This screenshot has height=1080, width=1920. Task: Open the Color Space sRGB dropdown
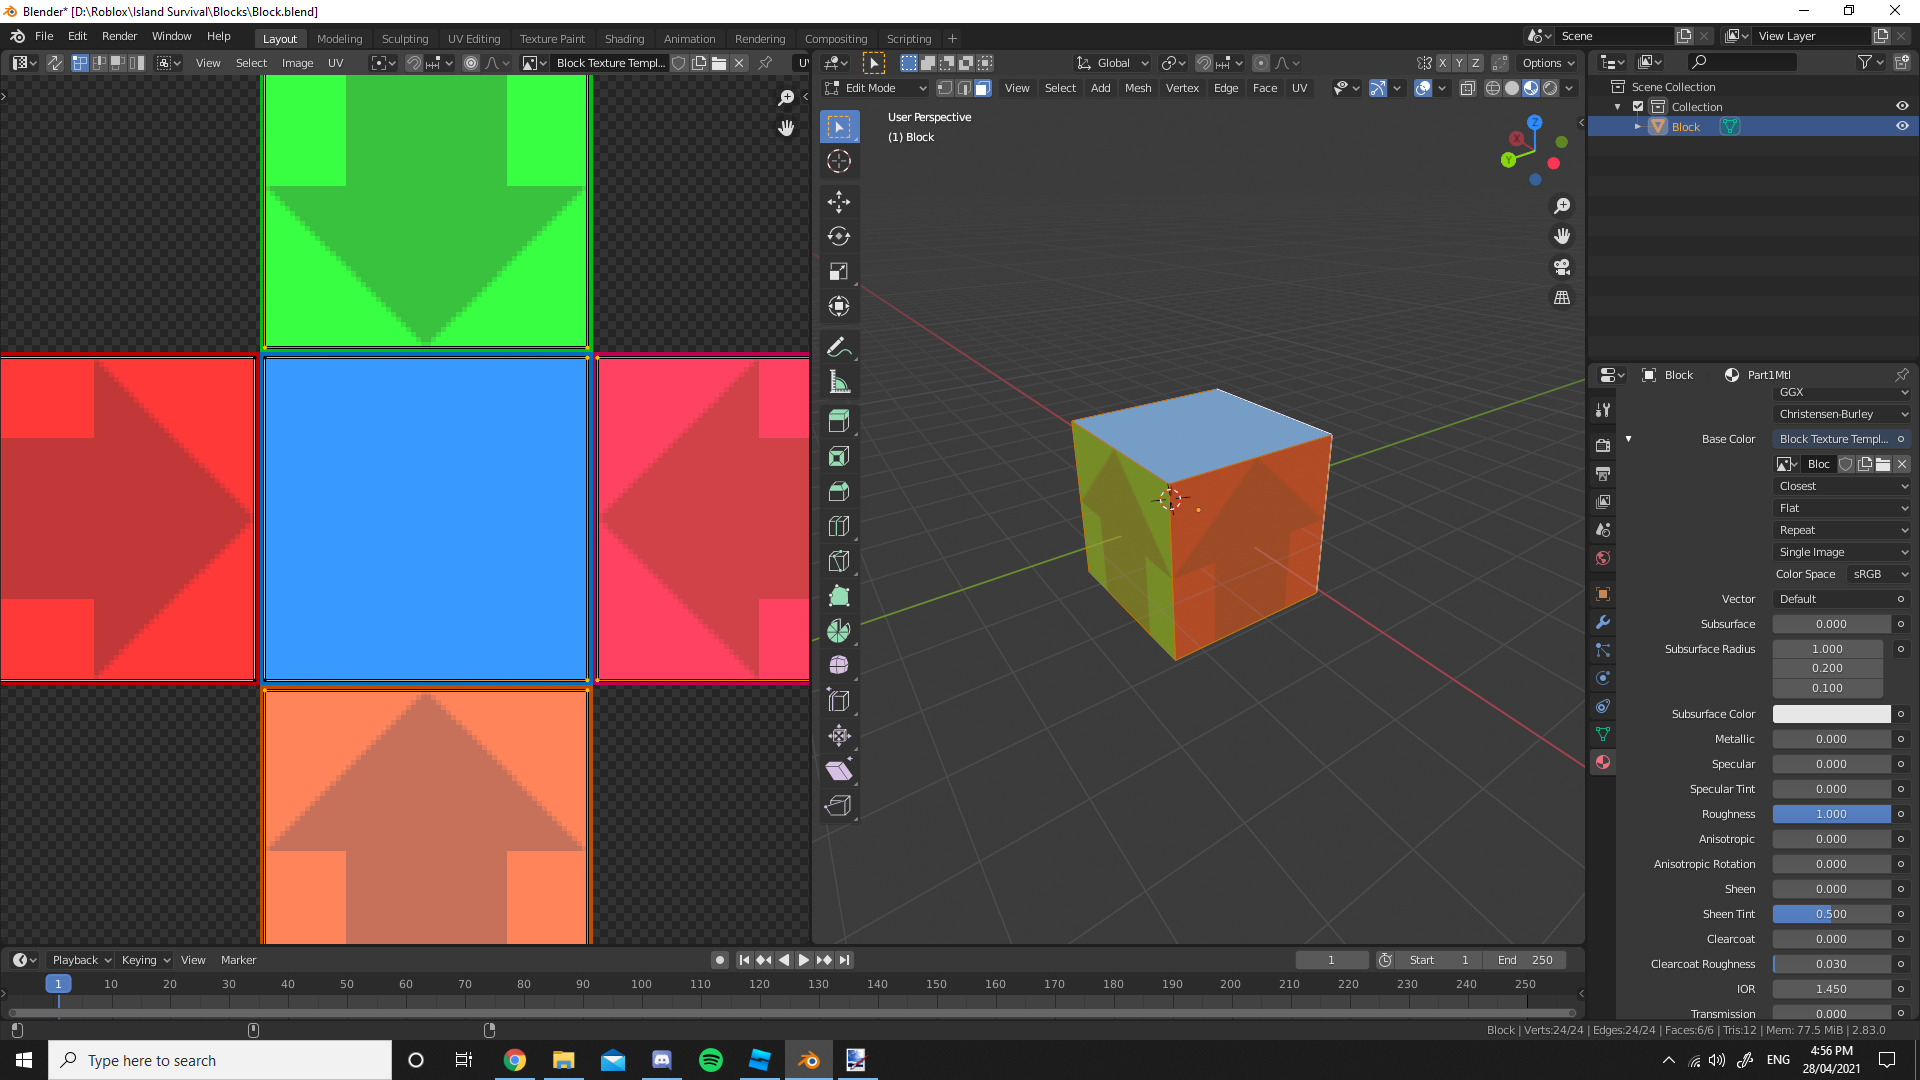1878,574
